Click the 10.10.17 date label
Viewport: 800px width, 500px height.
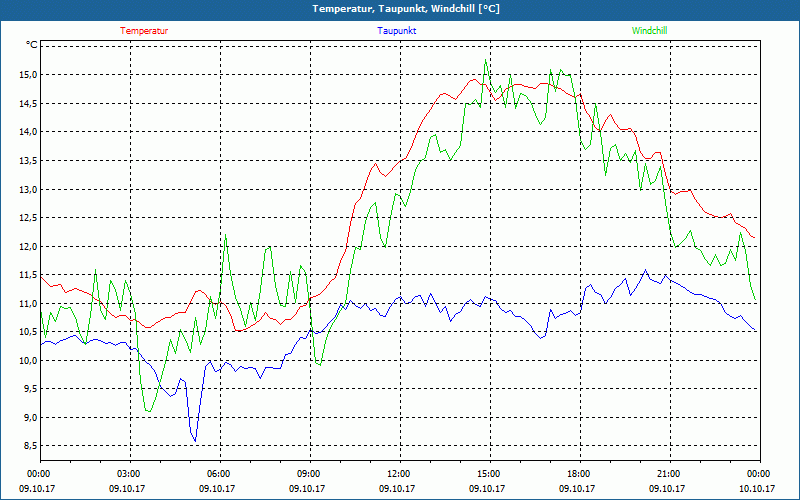point(759,488)
